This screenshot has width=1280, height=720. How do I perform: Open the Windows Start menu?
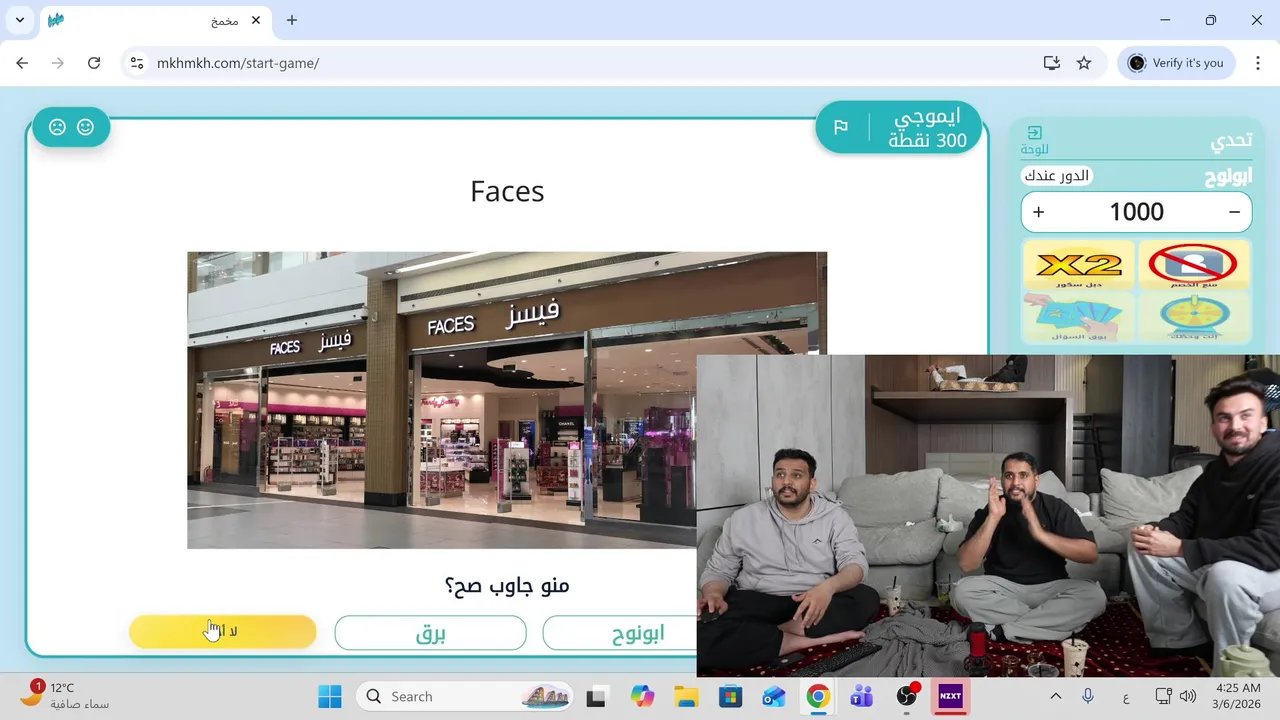tap(329, 697)
